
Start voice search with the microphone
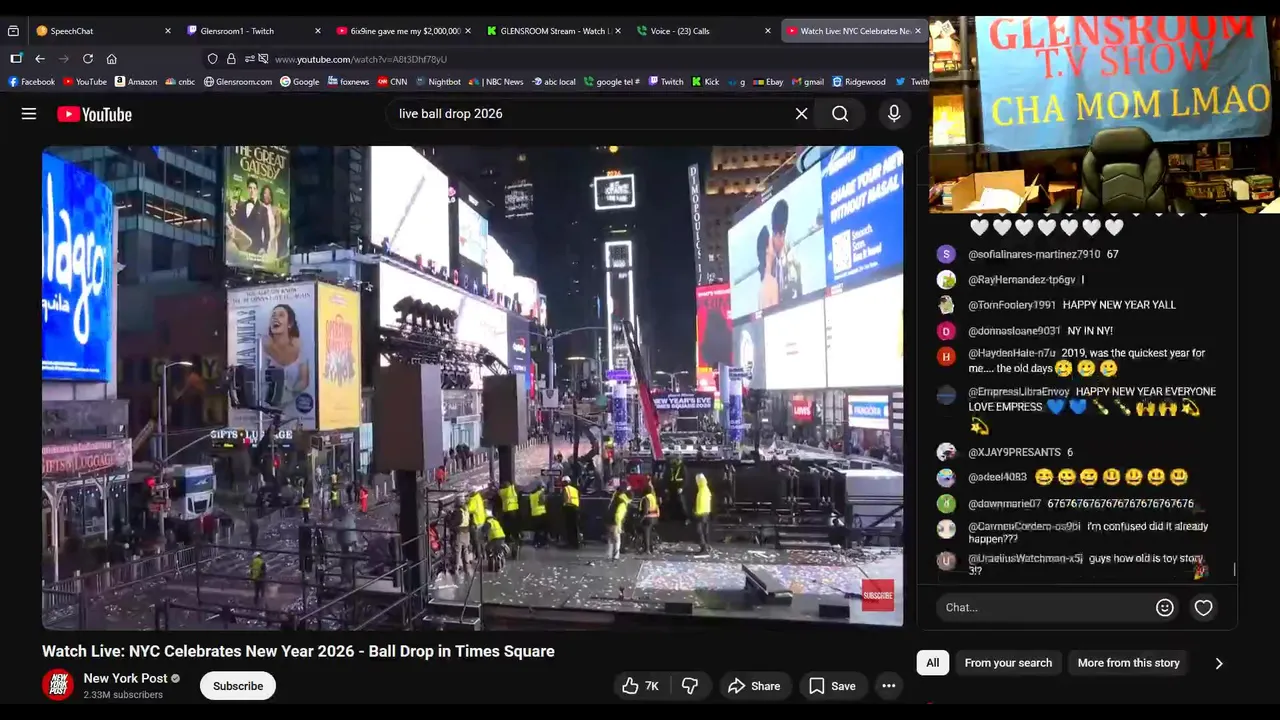(x=894, y=114)
